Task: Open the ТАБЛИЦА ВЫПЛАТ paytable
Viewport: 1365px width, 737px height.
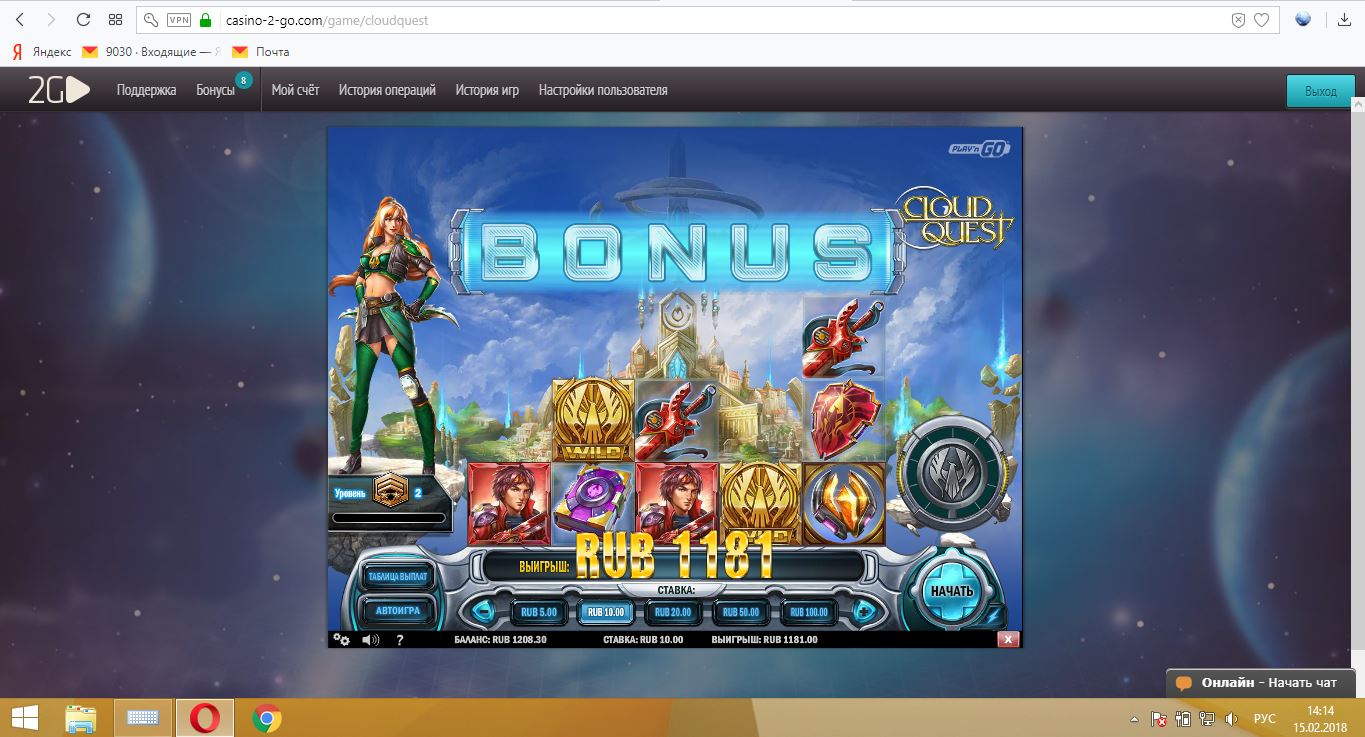Action: click(x=397, y=577)
